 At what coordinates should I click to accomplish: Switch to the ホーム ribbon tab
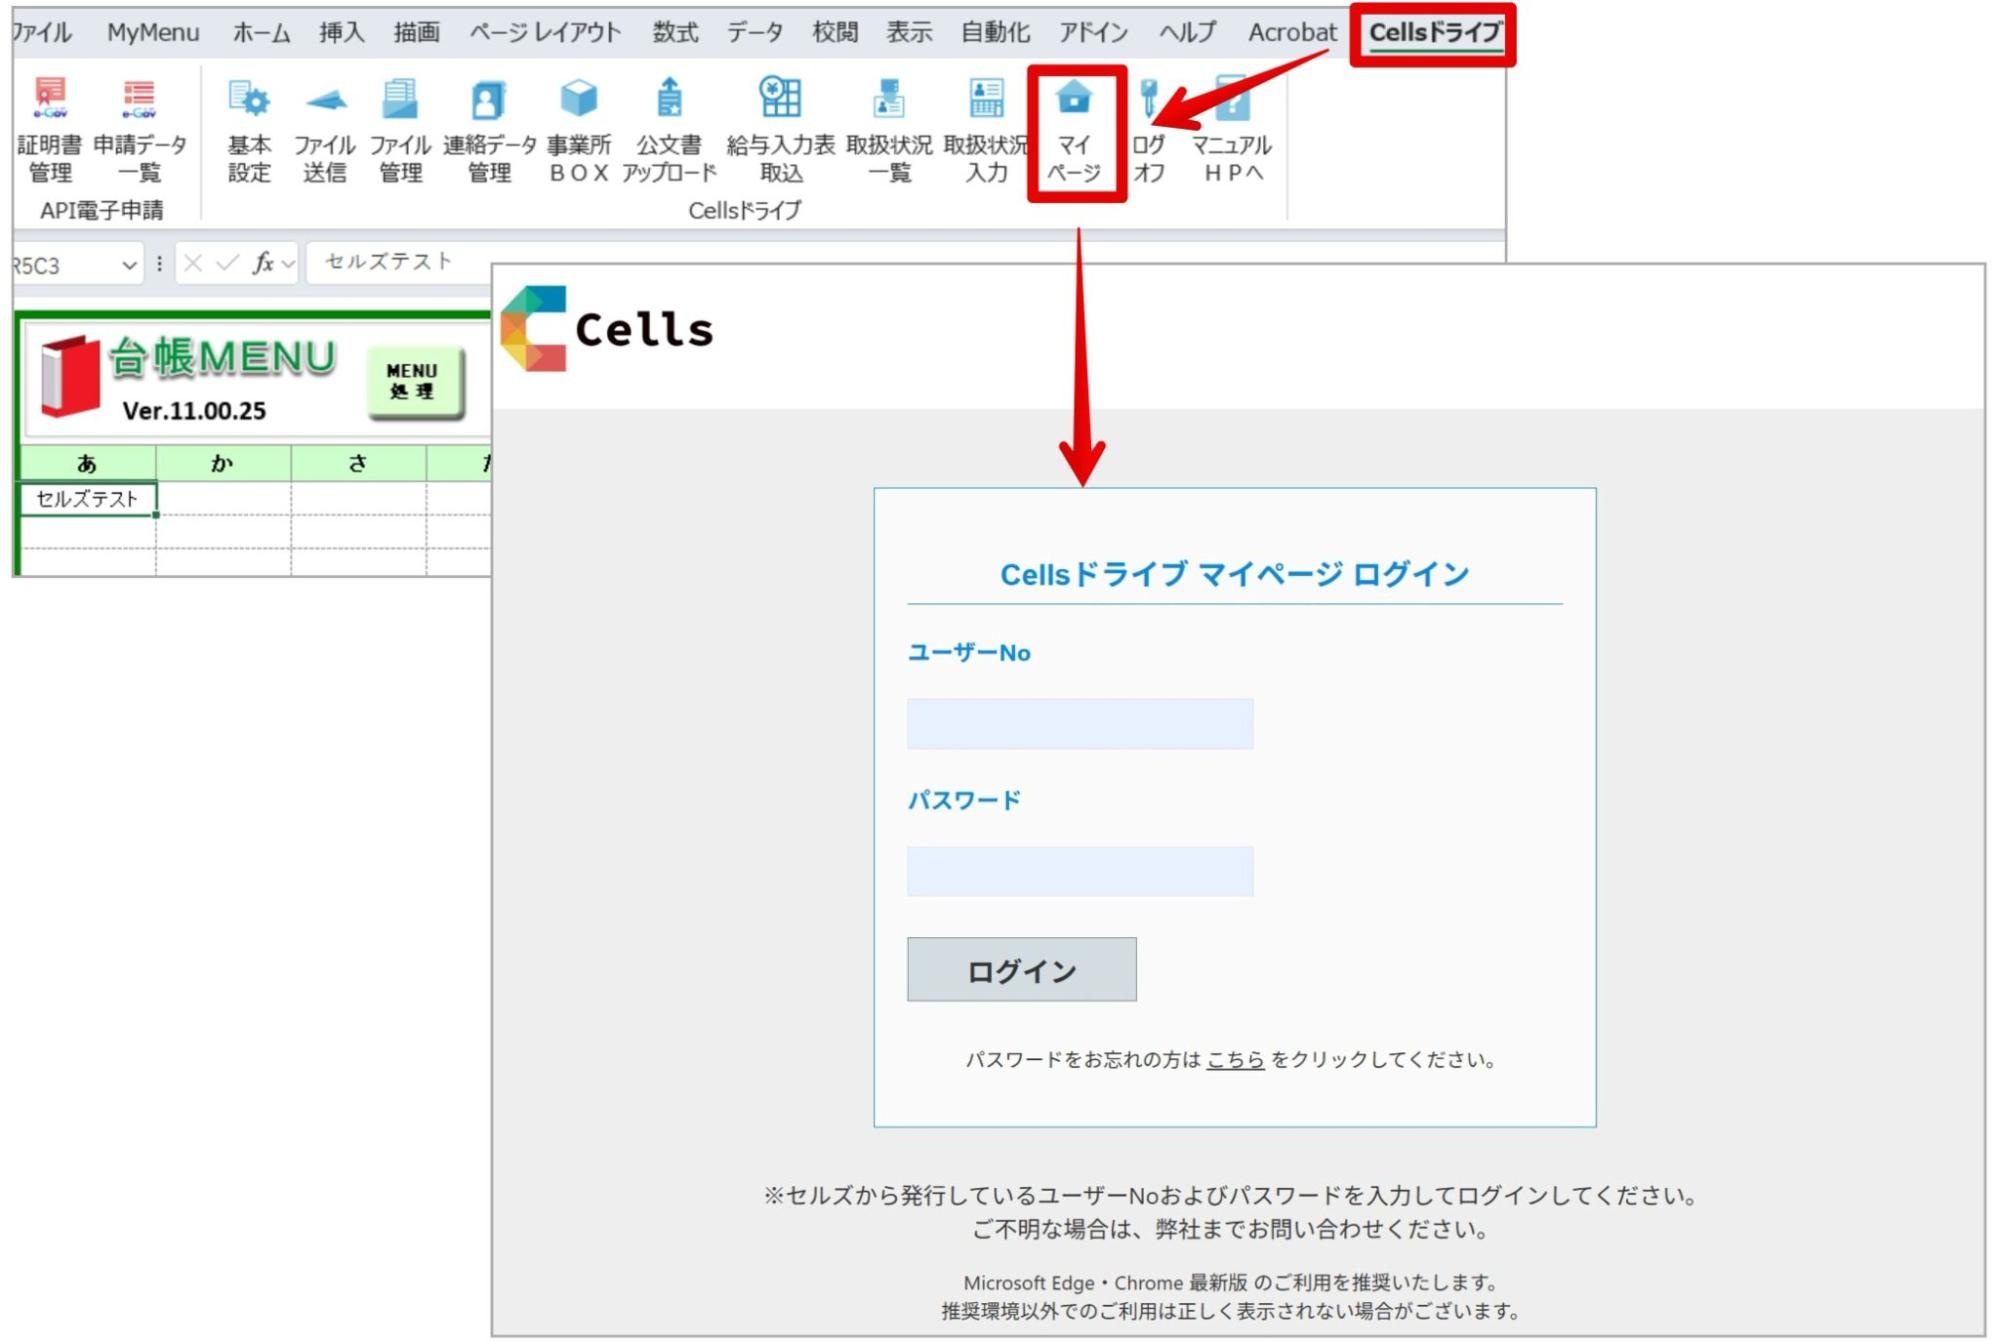[x=261, y=32]
